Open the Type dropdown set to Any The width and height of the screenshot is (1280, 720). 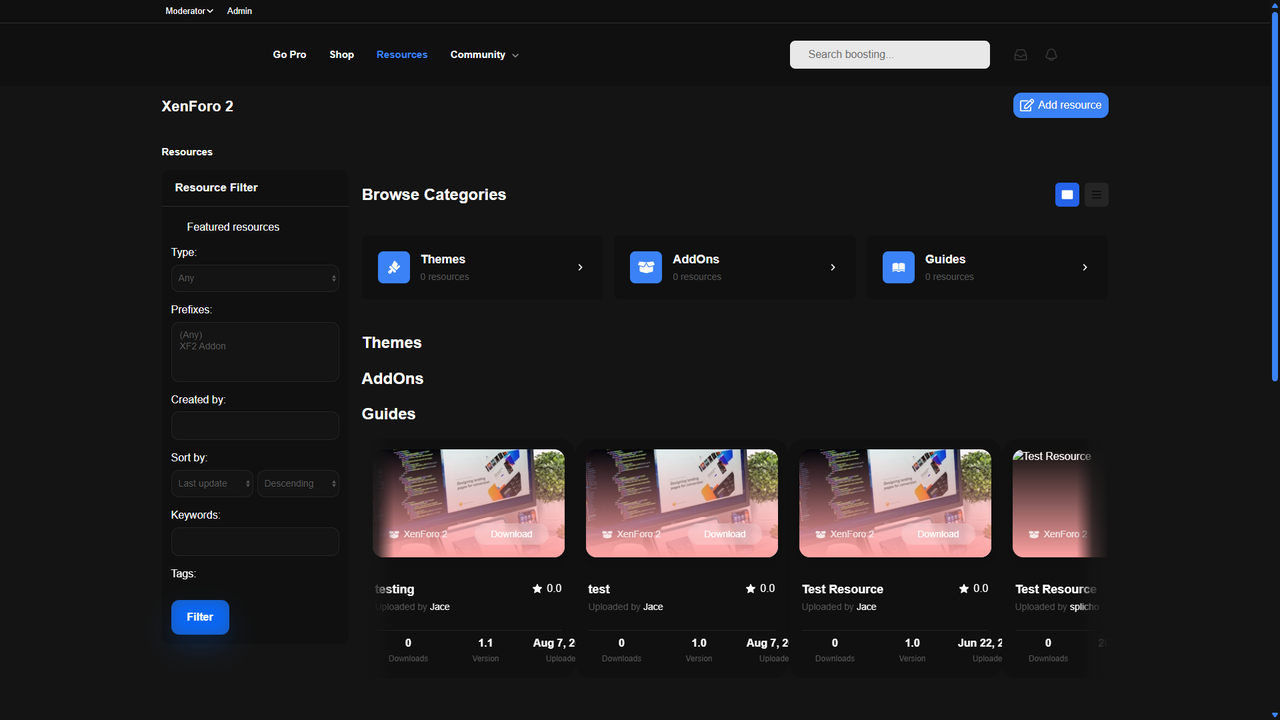[255, 278]
